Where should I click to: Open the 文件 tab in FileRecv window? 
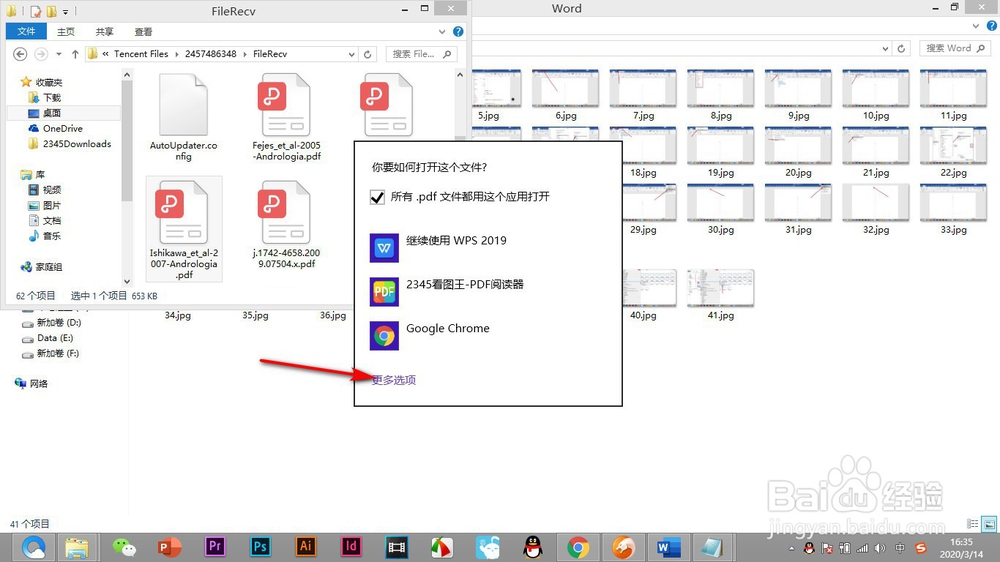[x=26, y=31]
